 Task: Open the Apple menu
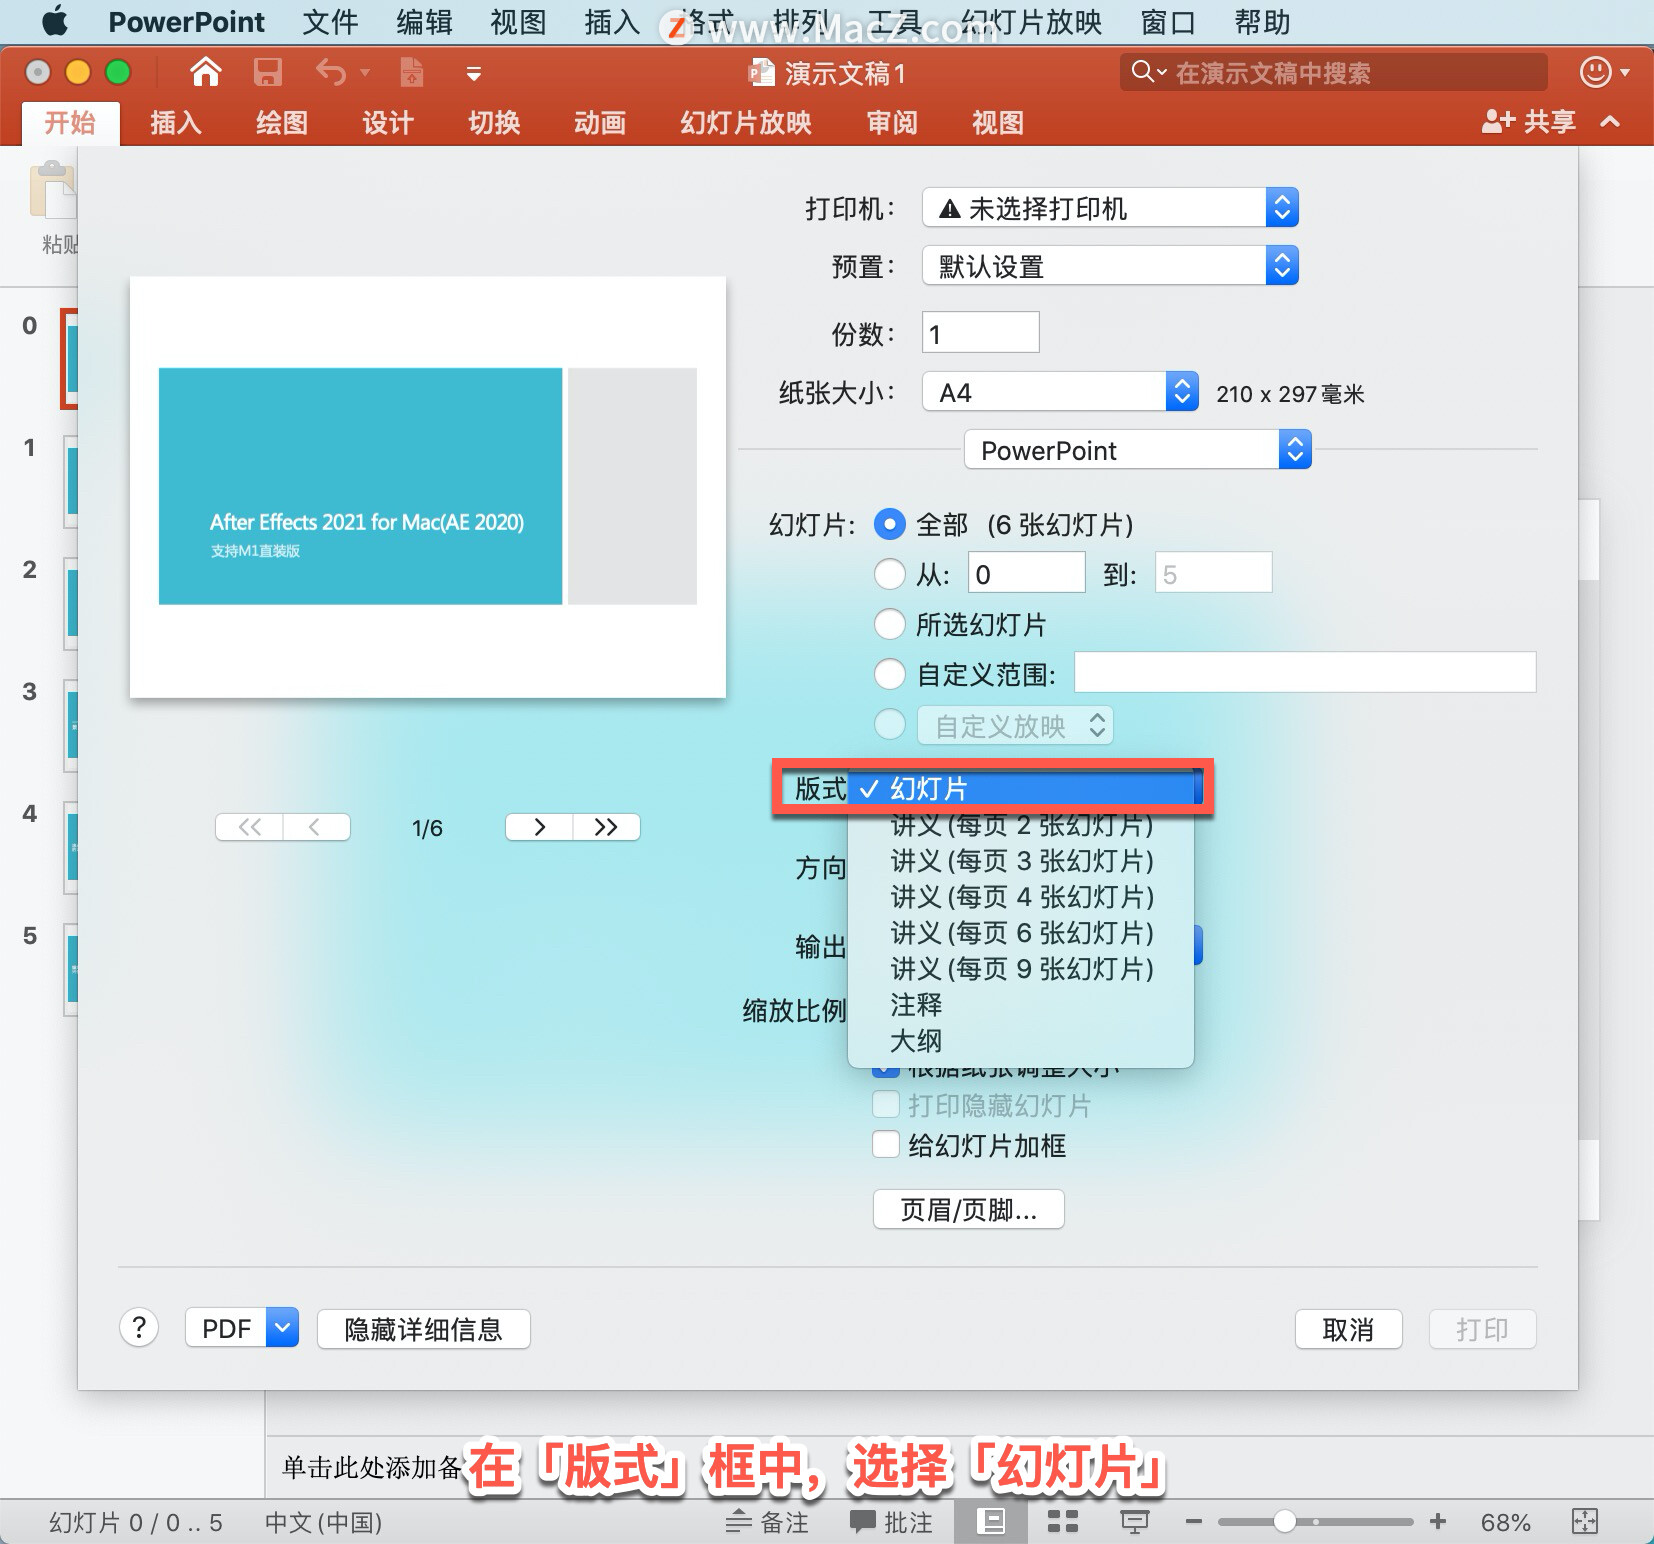click(54, 21)
